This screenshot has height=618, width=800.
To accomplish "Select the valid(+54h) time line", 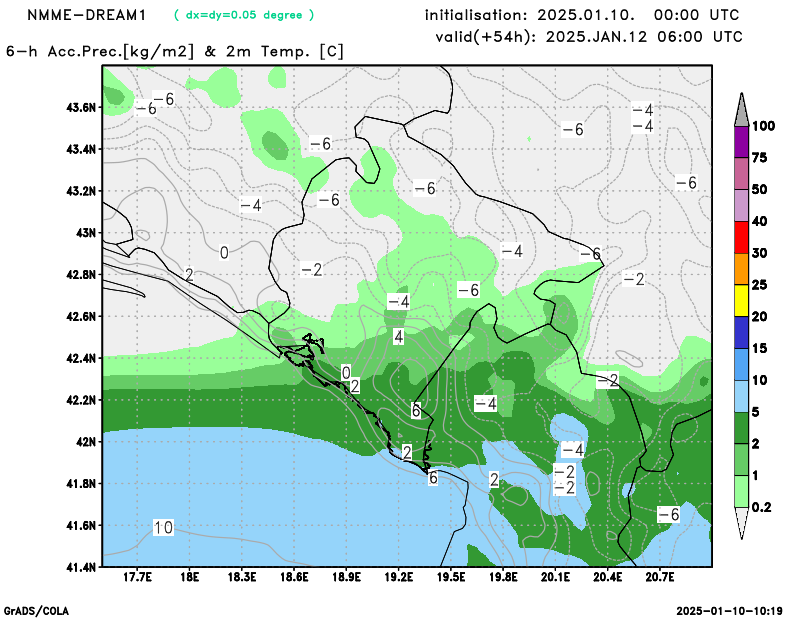I will point(588,37).
